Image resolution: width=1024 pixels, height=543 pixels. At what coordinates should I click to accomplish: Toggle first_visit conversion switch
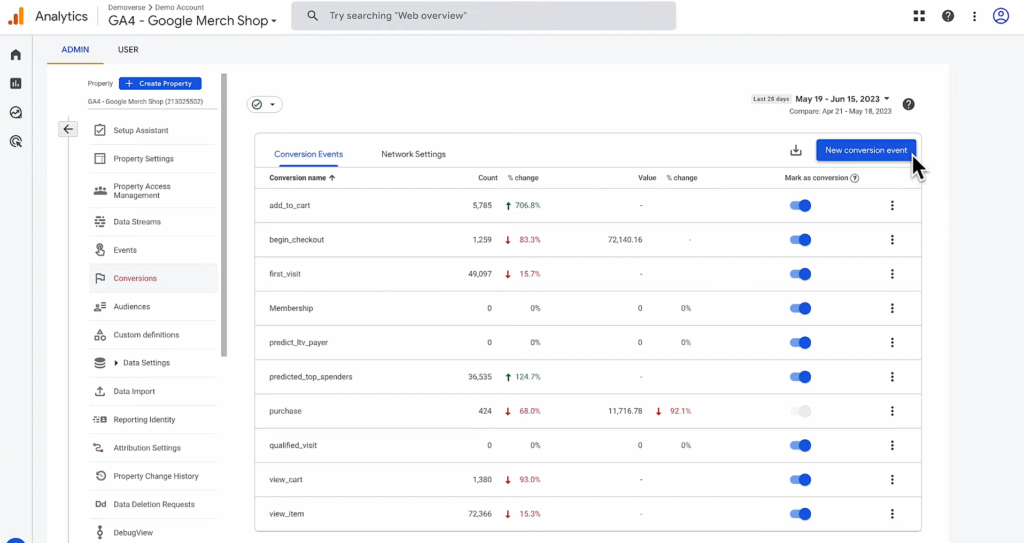(x=801, y=274)
